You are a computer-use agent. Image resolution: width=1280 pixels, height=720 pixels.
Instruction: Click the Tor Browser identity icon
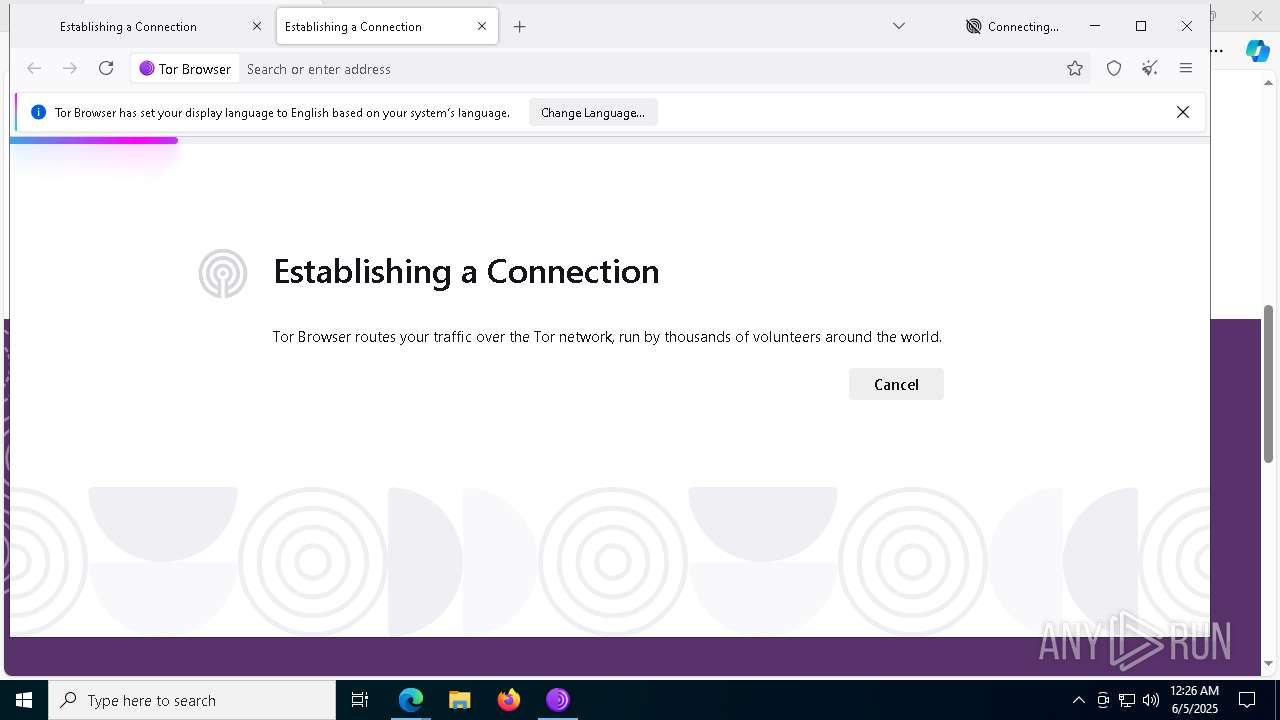click(x=185, y=69)
